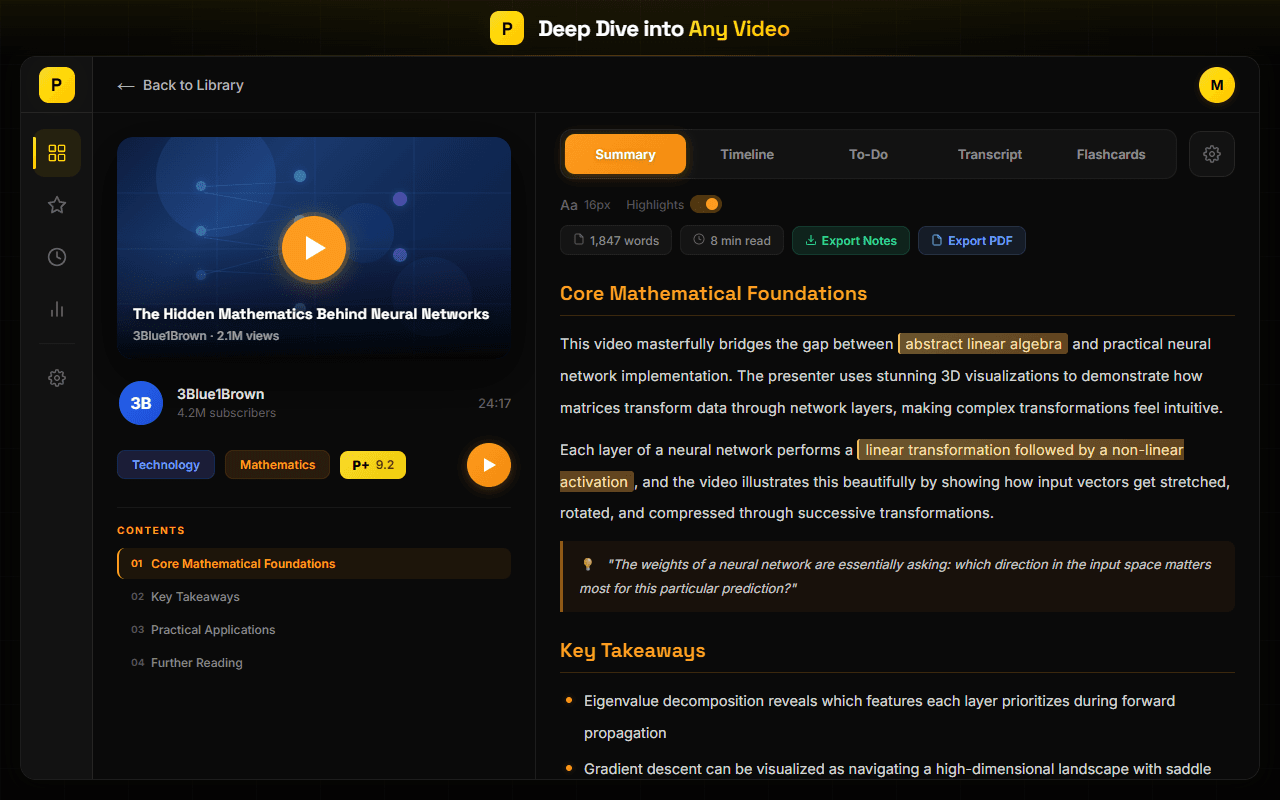Open the M profile avatar
The image size is (1280, 800).
pyautogui.click(x=1217, y=85)
